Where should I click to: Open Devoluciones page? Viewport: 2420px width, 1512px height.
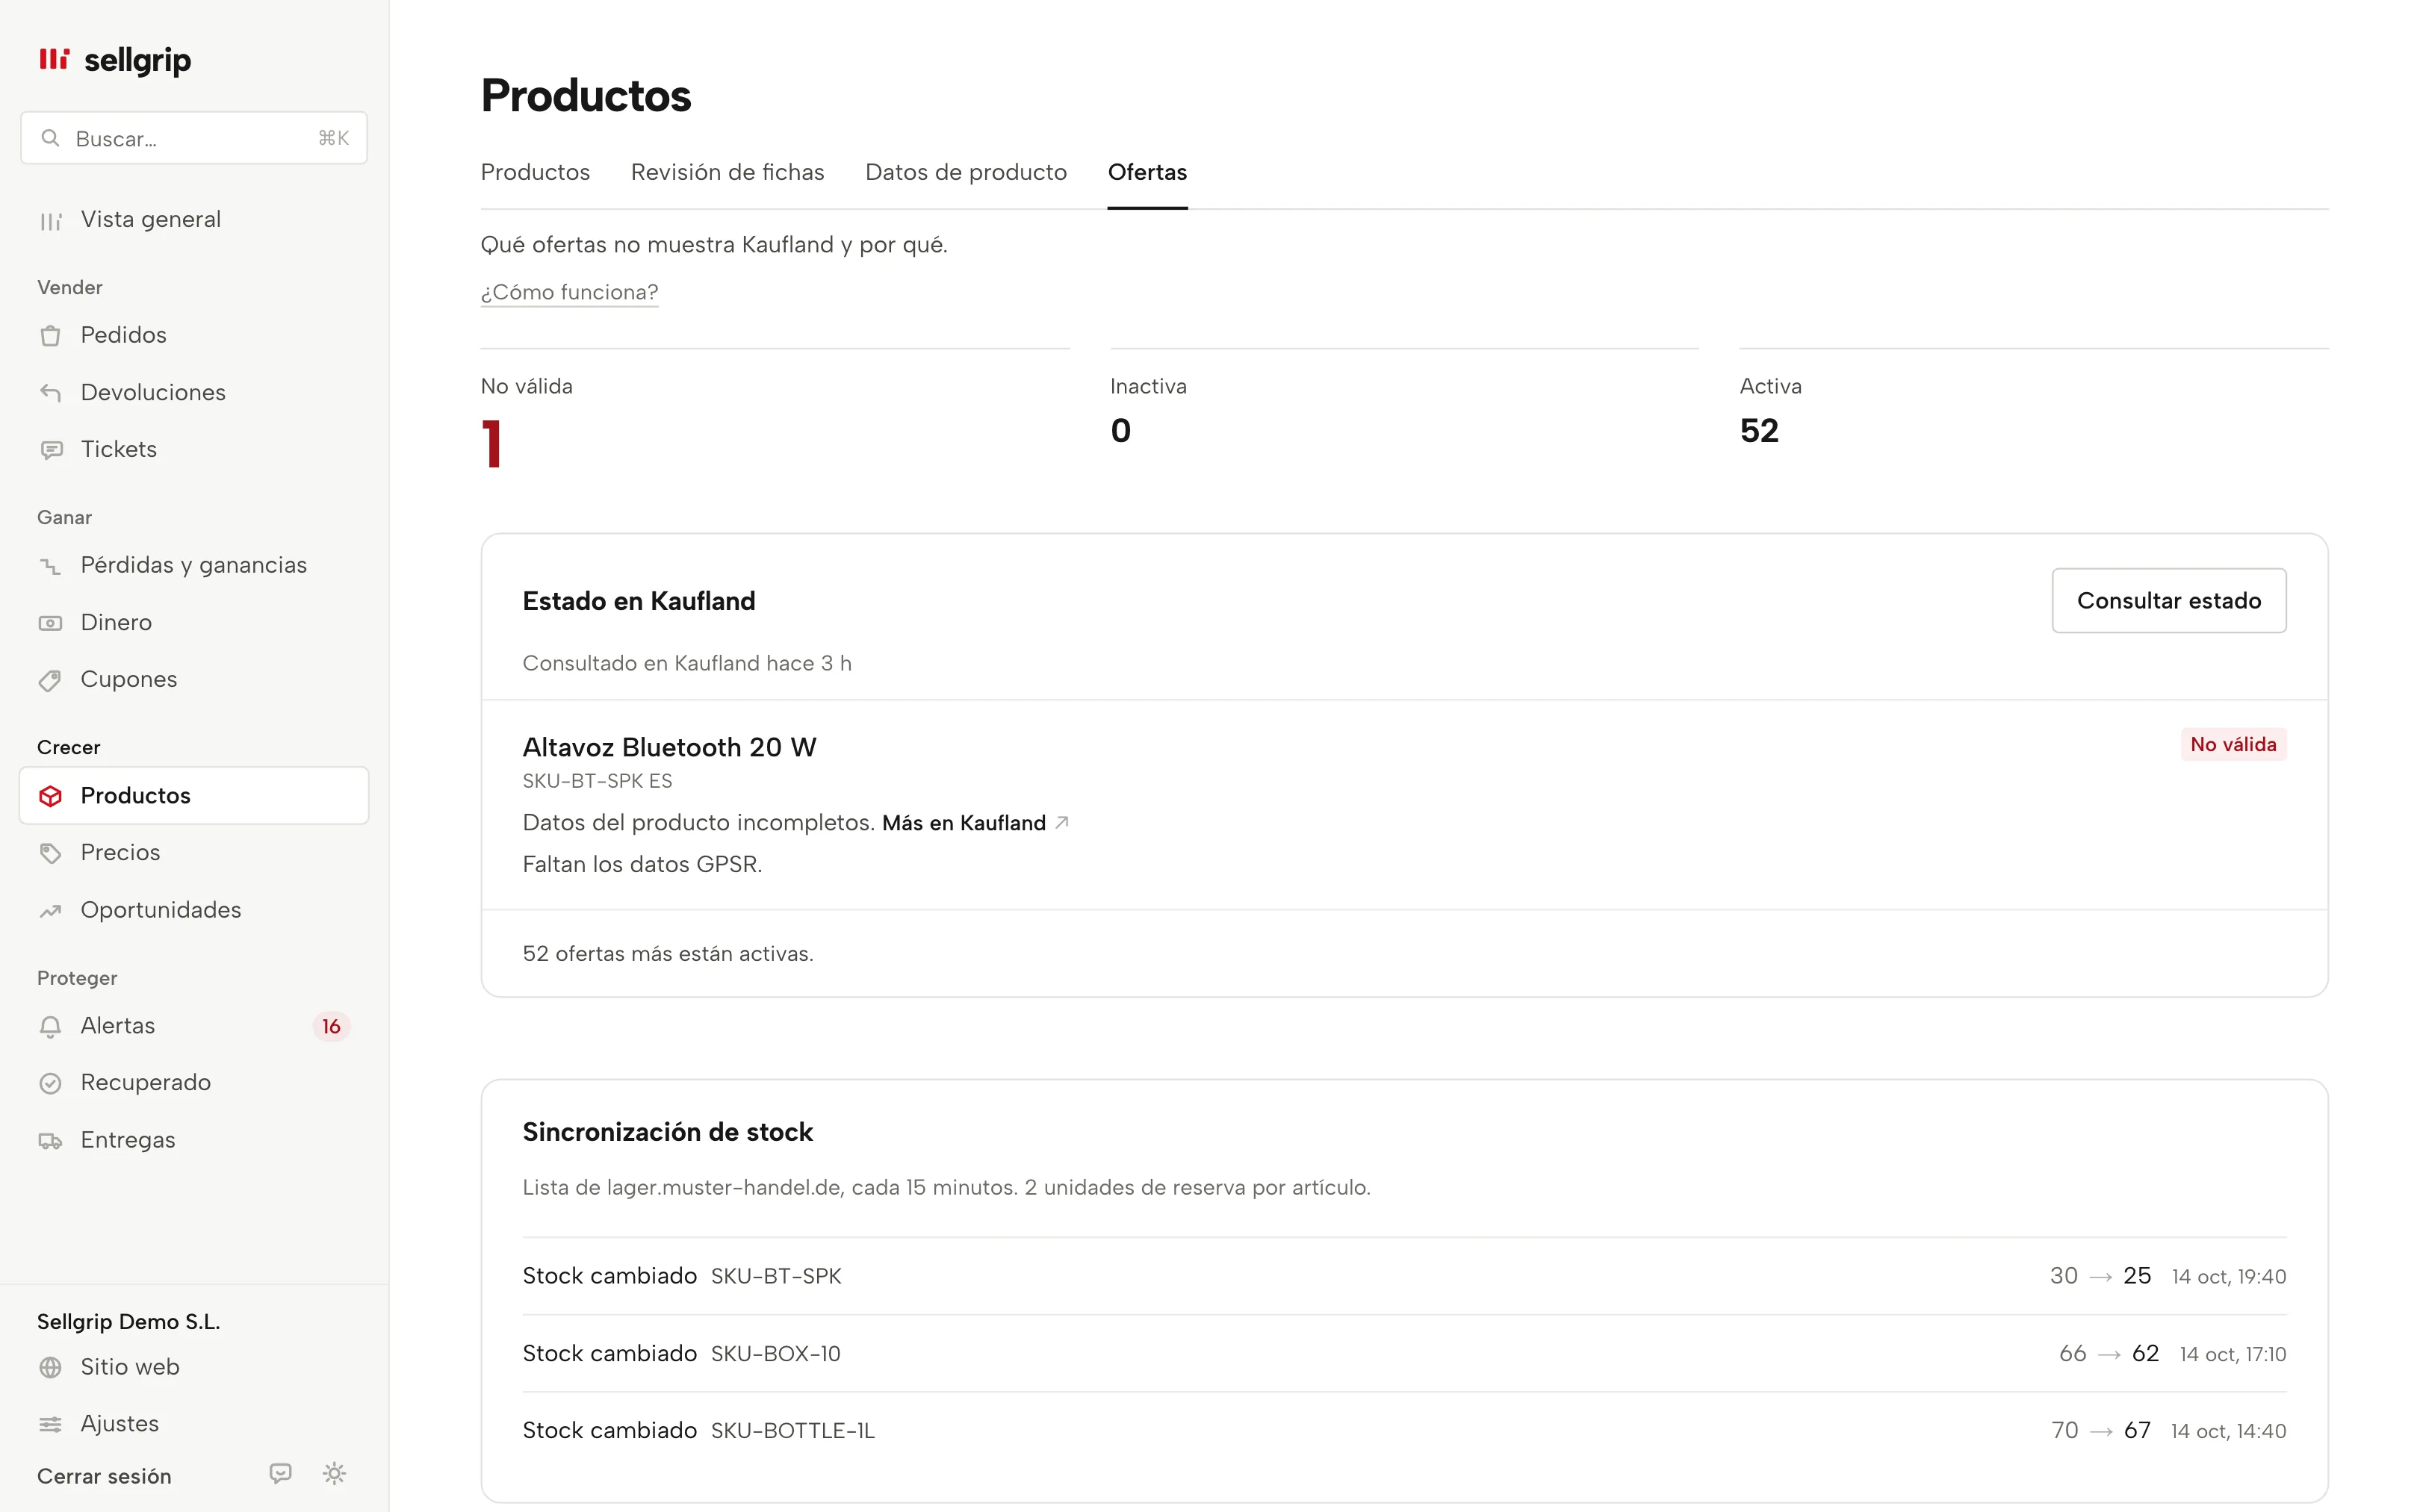[x=194, y=393]
